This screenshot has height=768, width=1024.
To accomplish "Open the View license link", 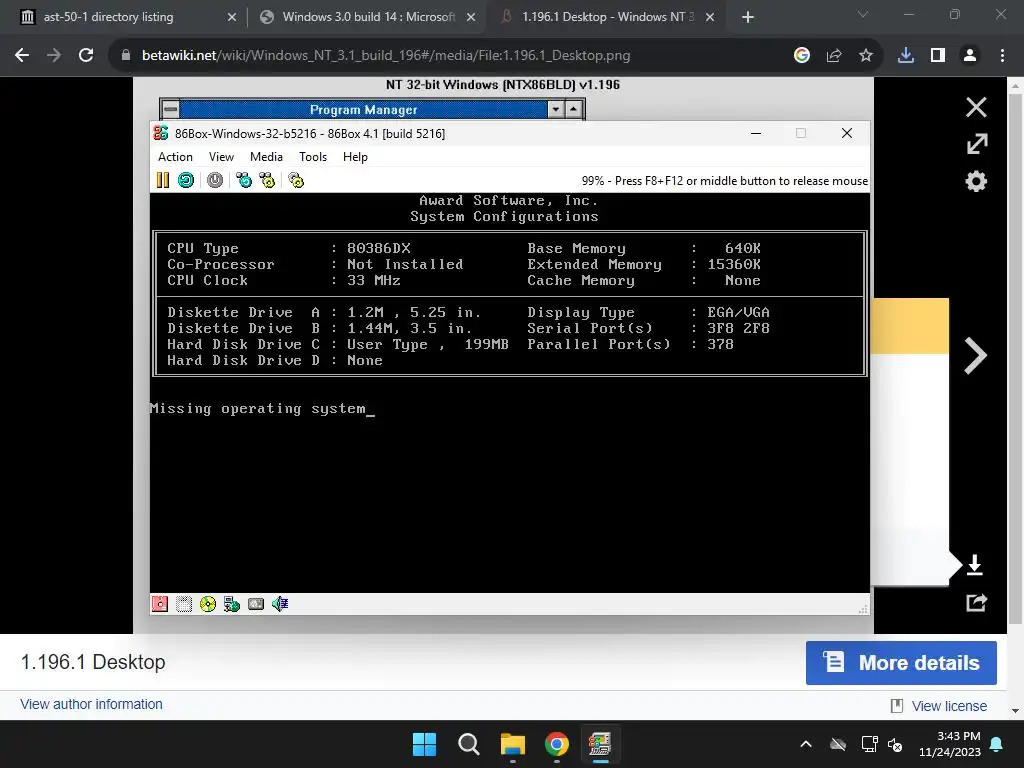I will pyautogui.click(x=949, y=706).
